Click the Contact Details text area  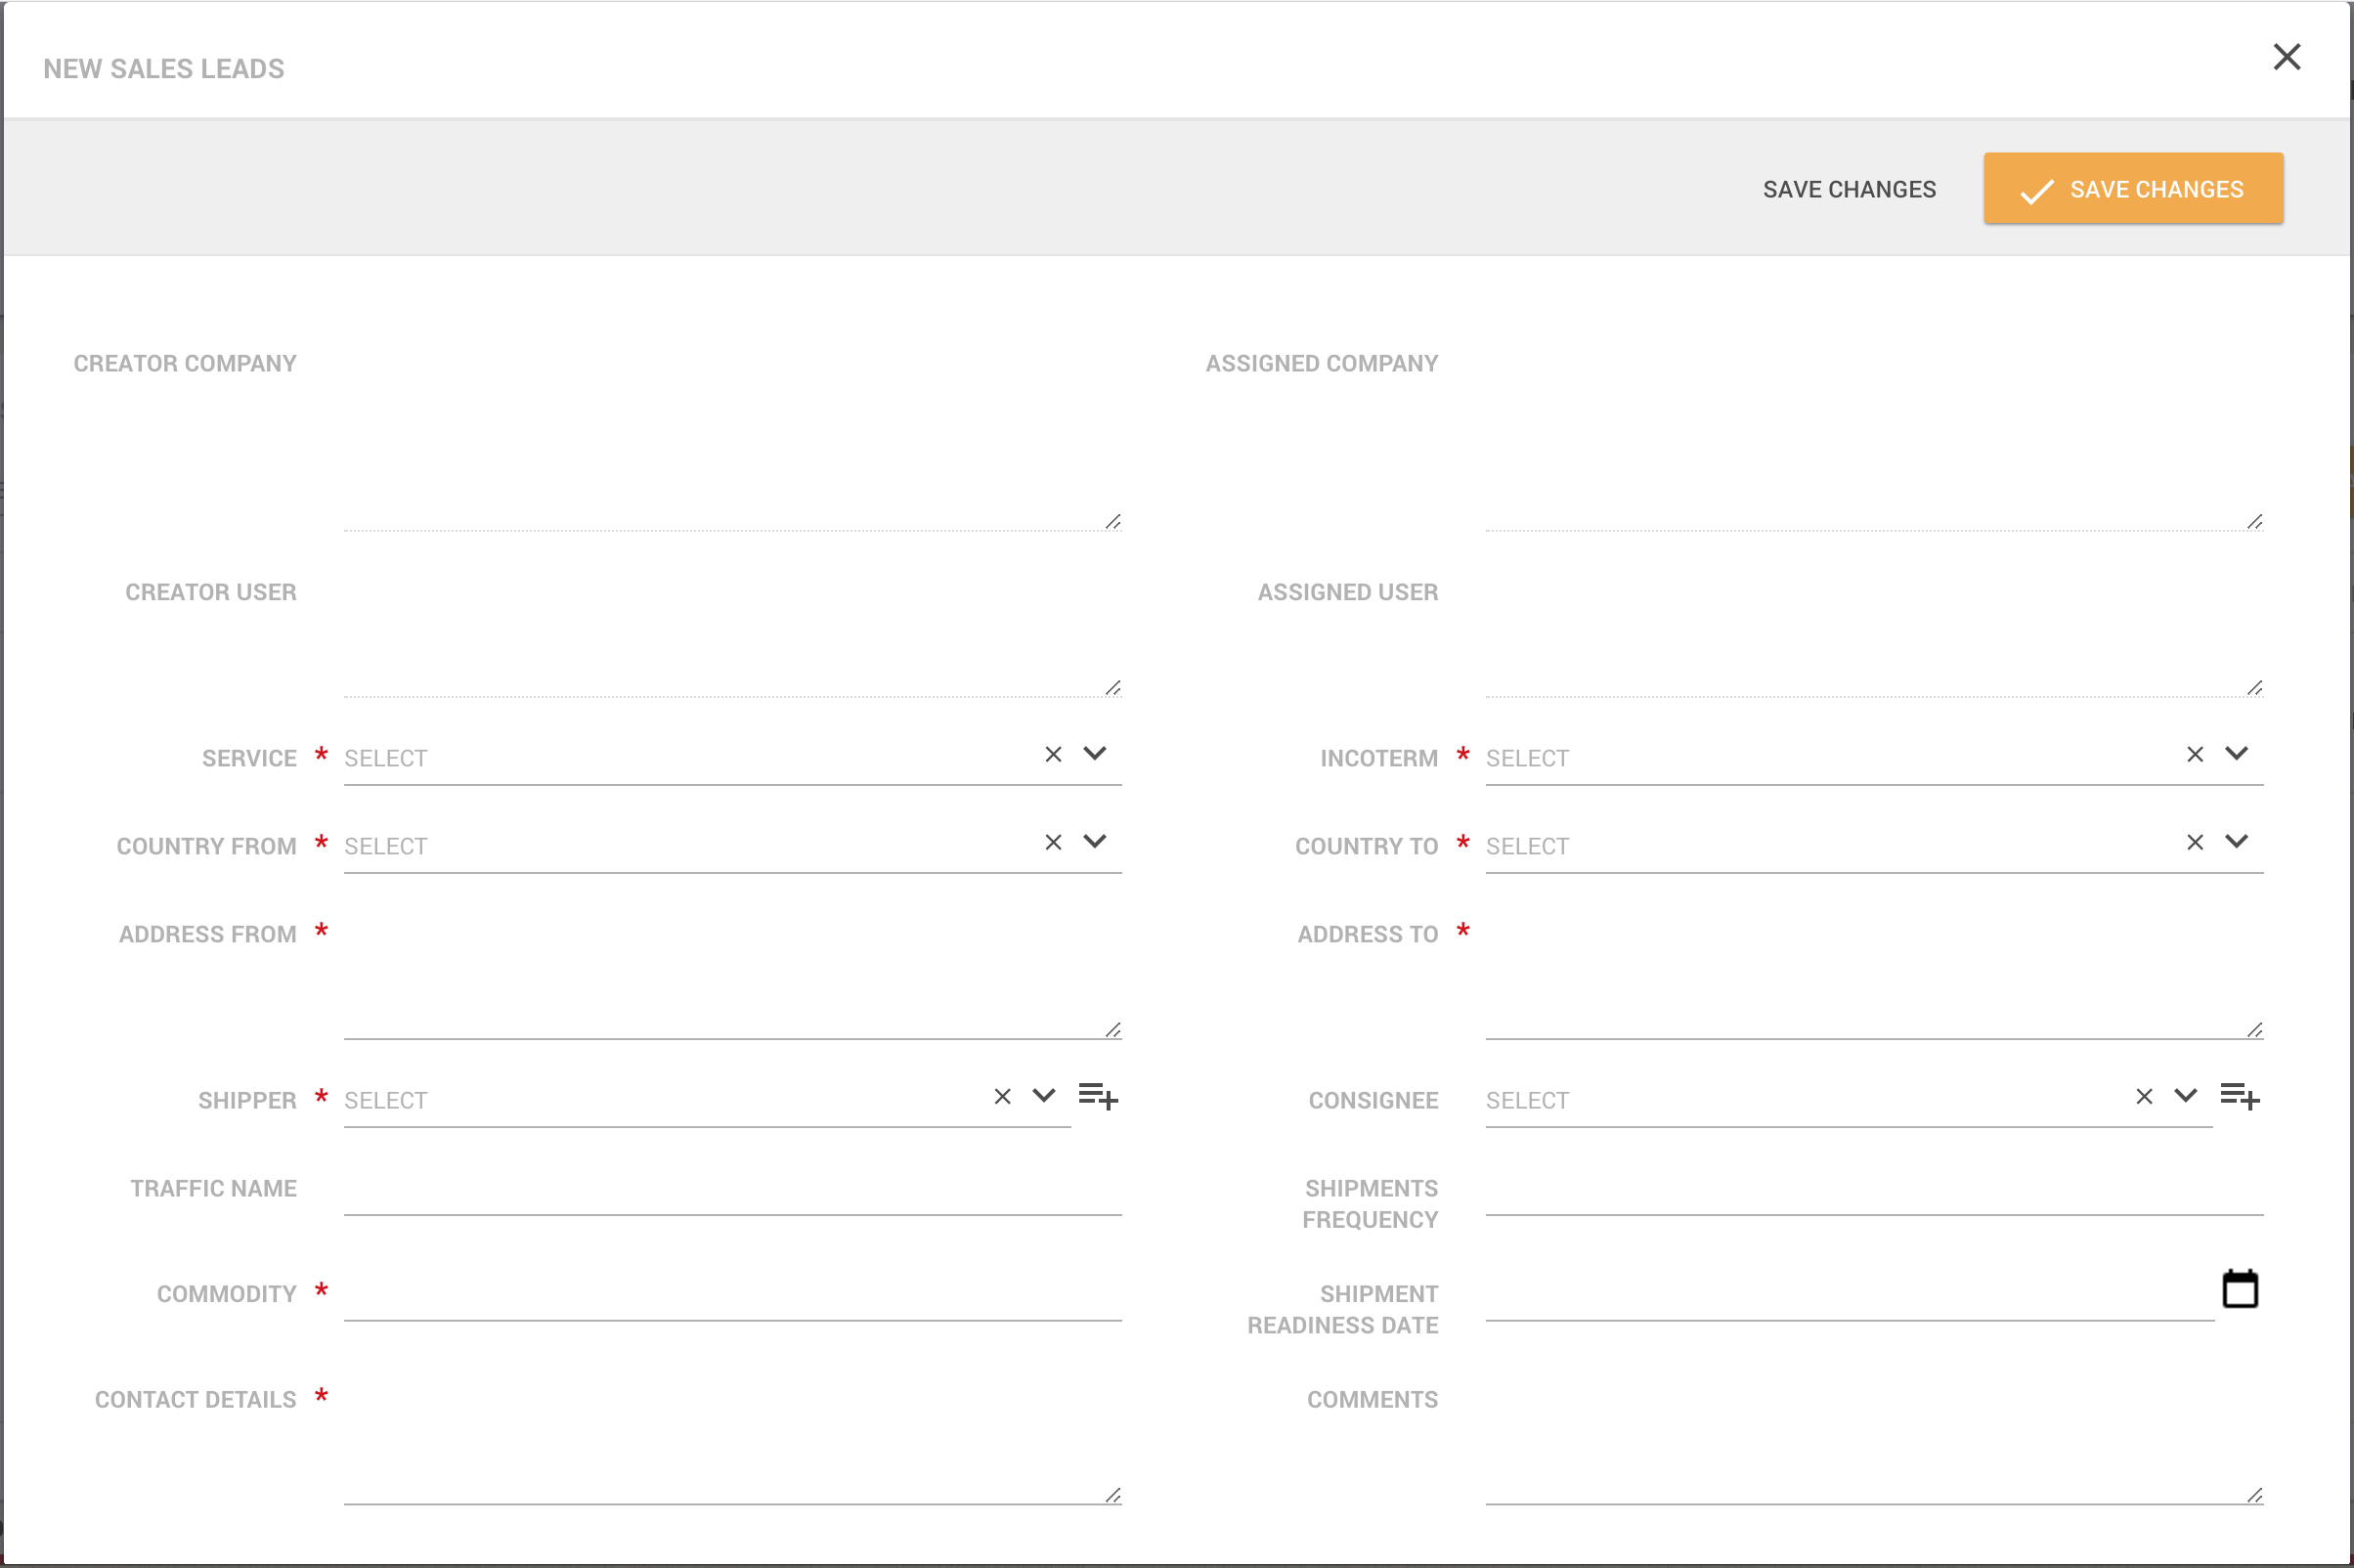[732, 1443]
